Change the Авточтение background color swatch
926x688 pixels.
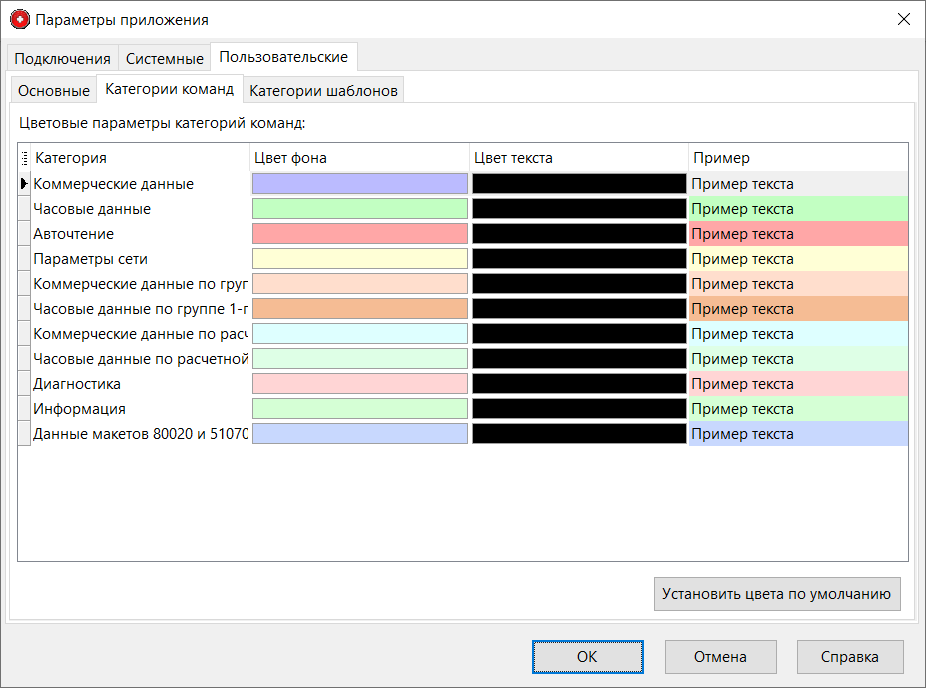359,234
